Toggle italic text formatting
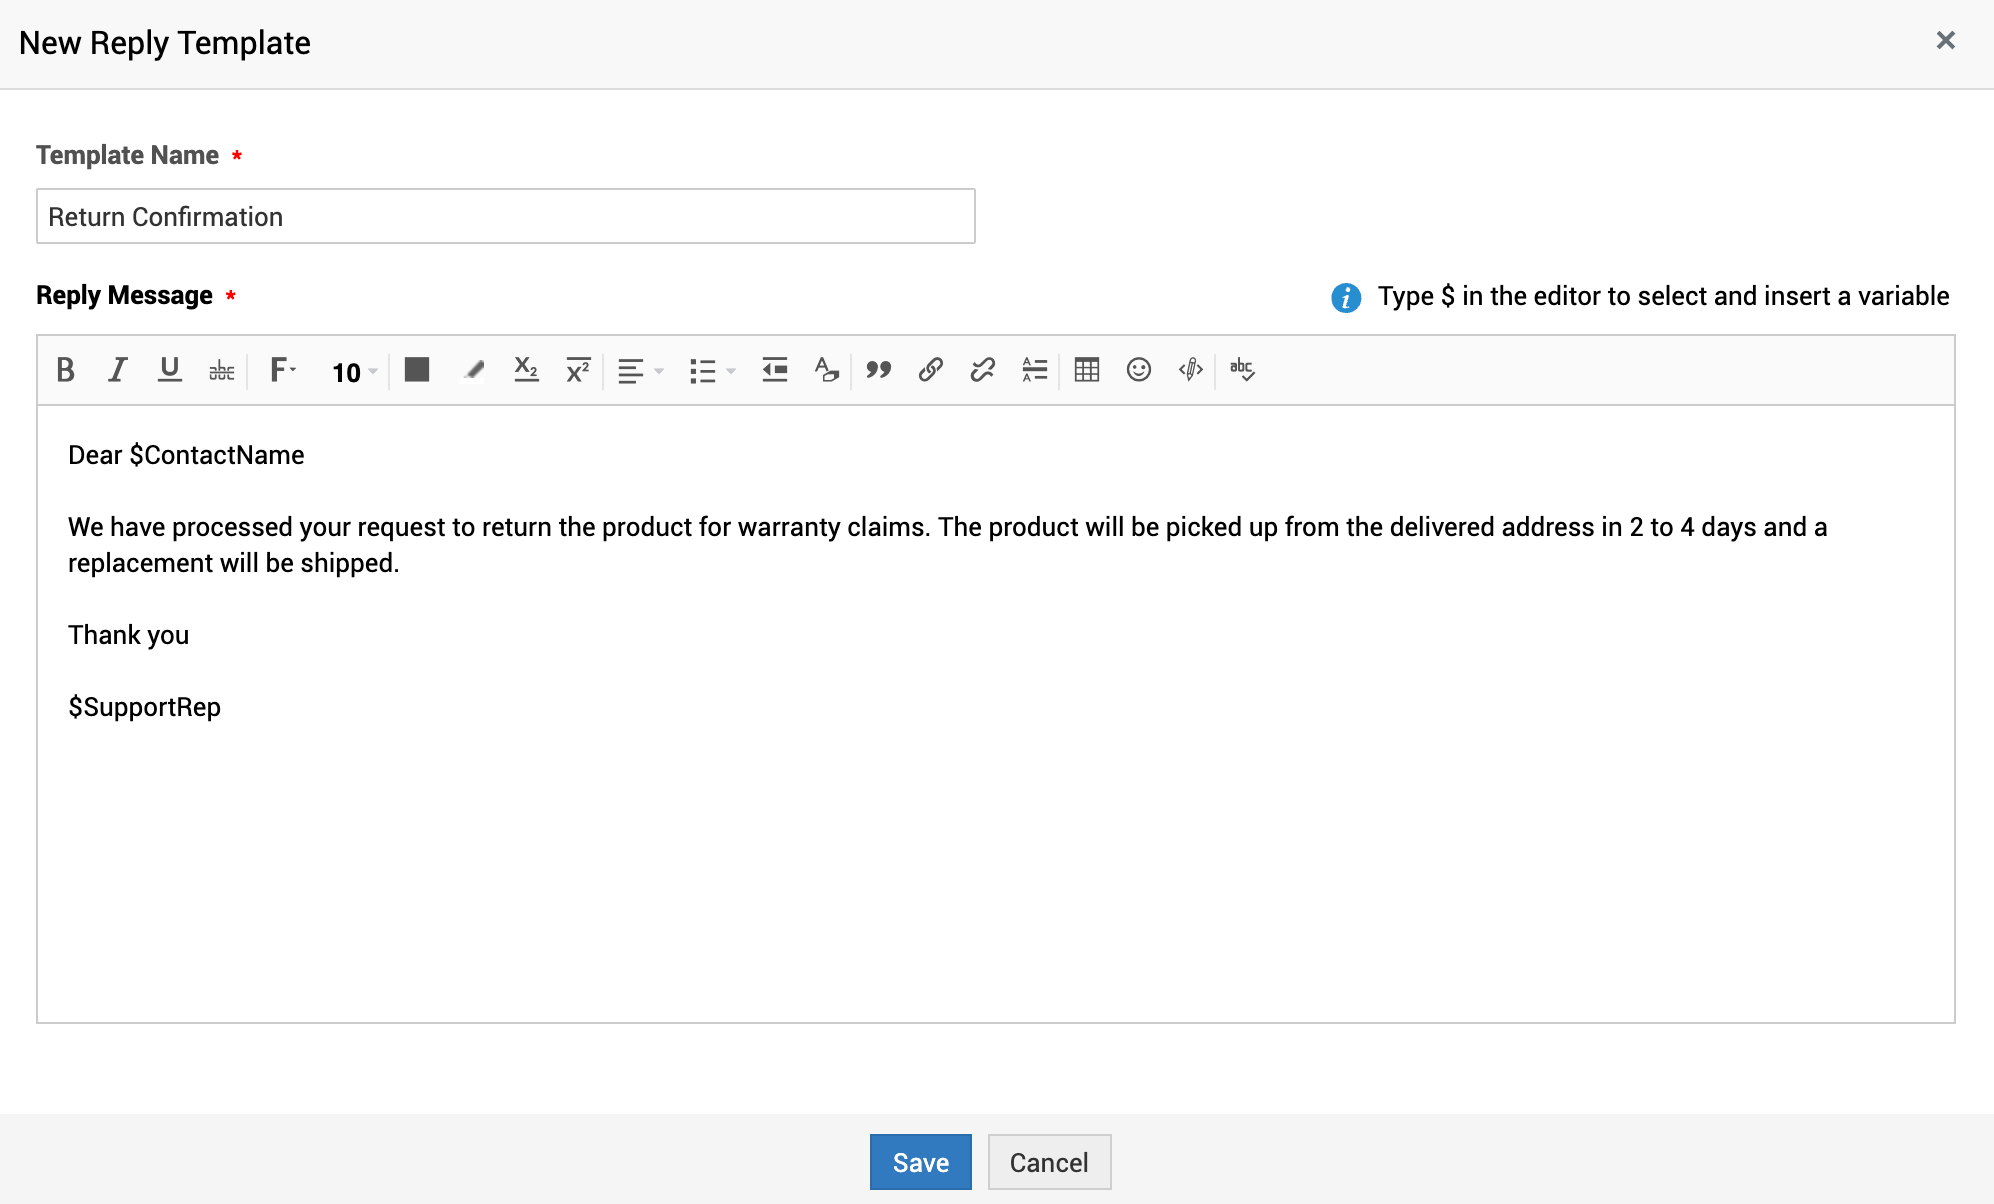 [118, 370]
